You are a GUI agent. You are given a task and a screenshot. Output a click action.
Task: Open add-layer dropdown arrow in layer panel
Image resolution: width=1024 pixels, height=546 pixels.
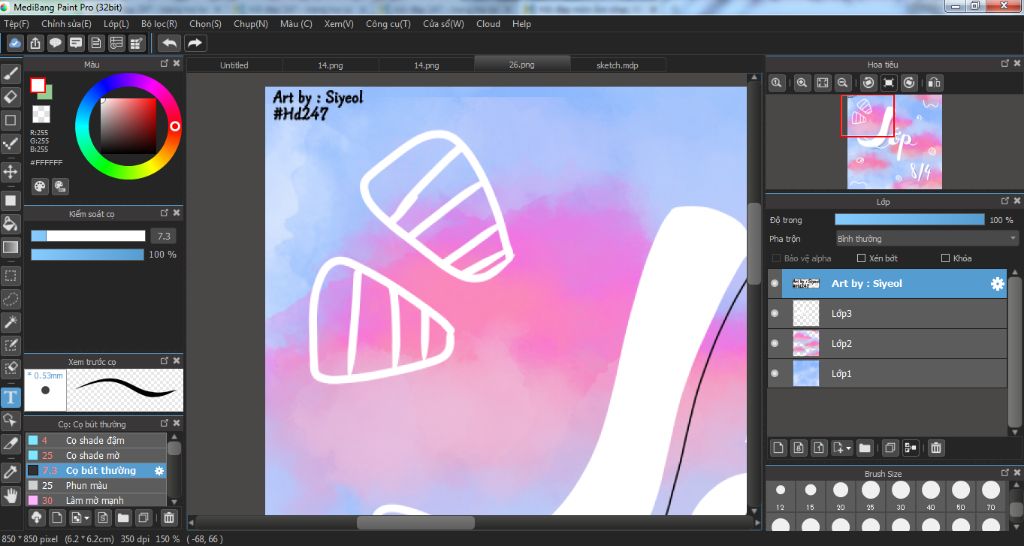tap(848, 448)
